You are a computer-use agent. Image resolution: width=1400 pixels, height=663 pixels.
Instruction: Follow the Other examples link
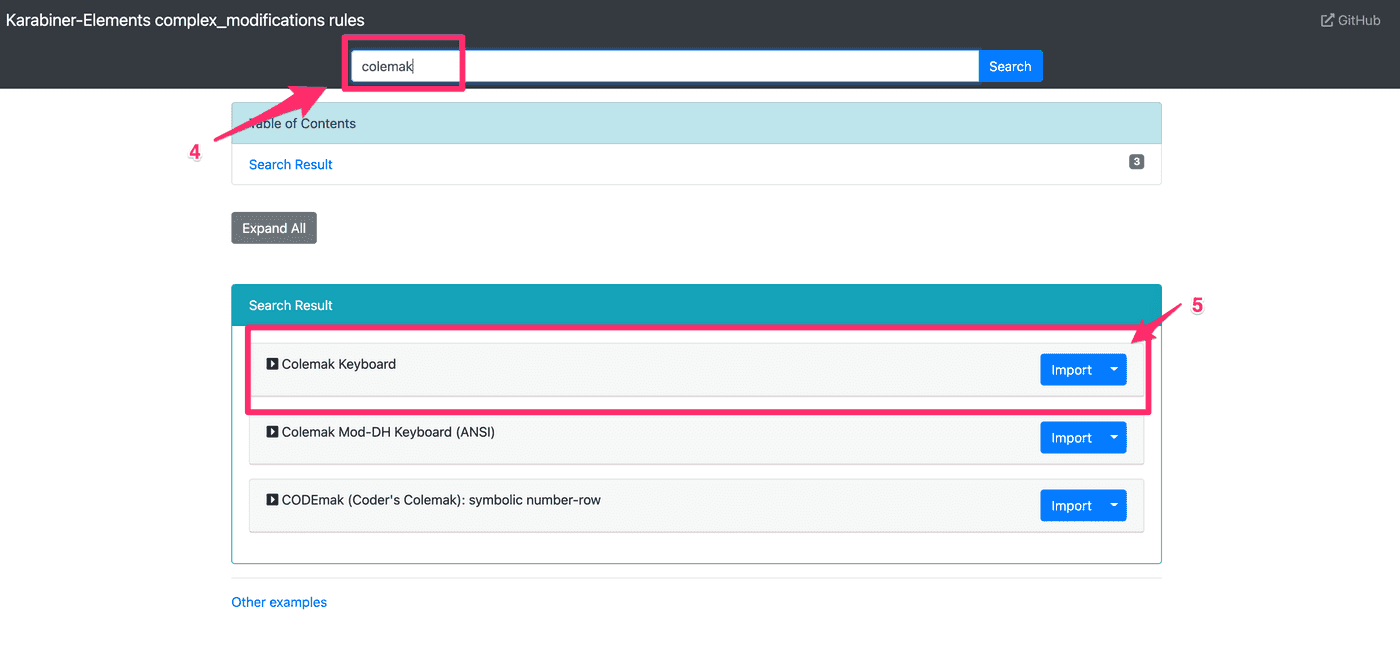279,602
